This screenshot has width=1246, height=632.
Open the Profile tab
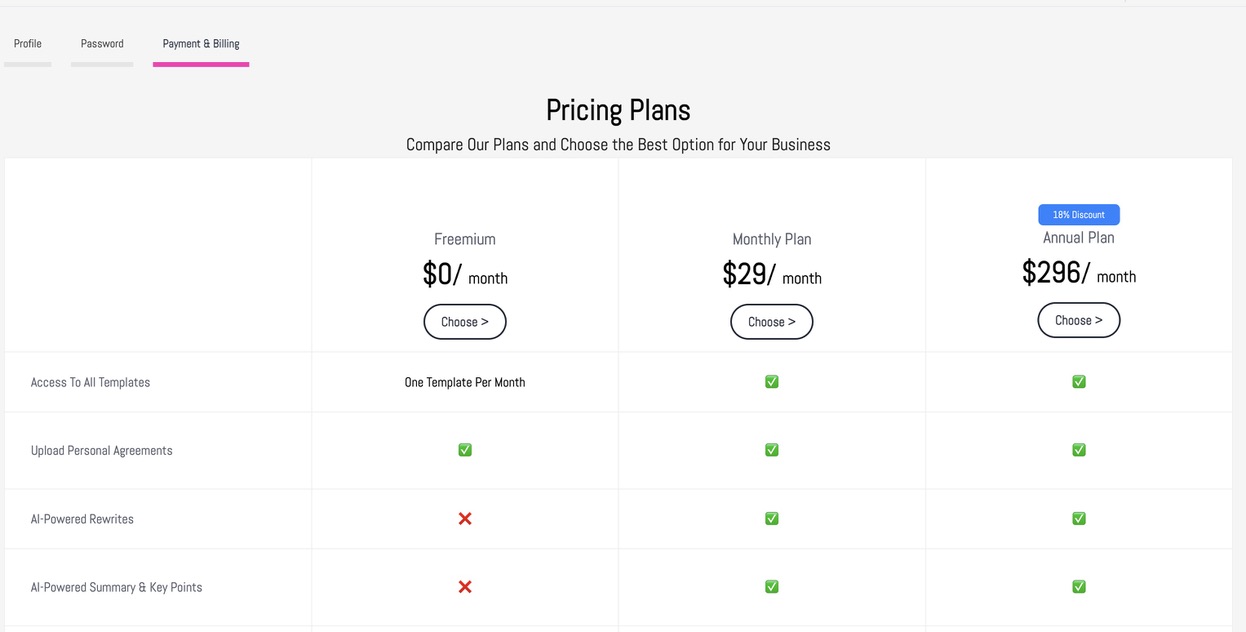pos(28,44)
